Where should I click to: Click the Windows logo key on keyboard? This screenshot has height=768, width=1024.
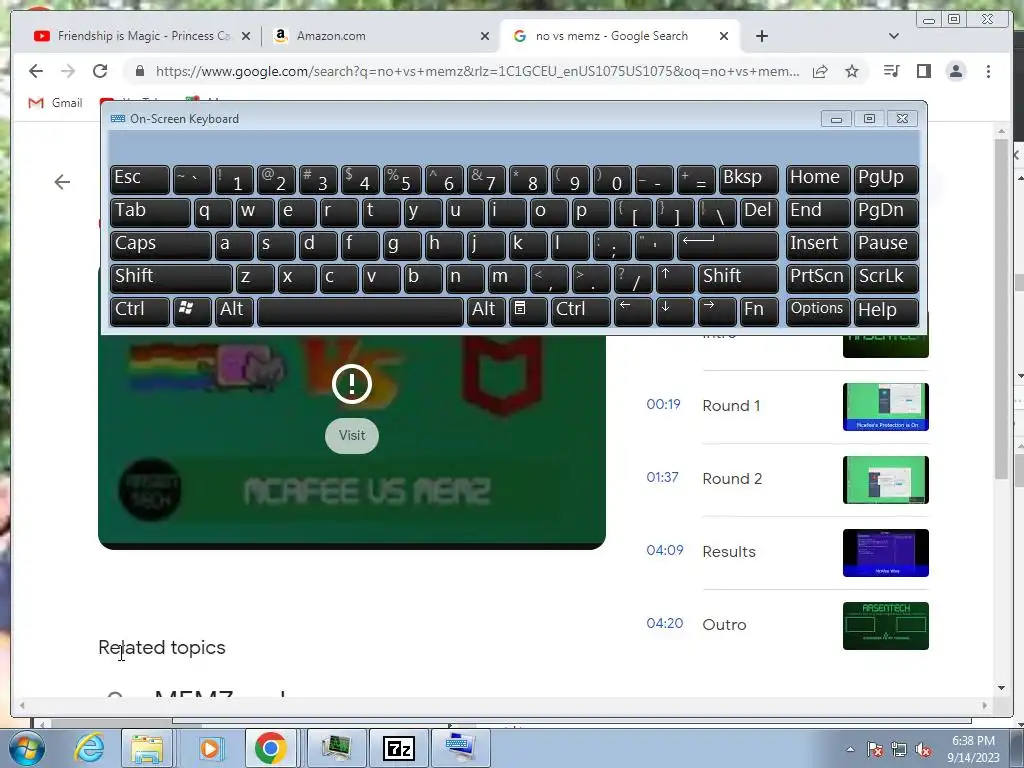pyautogui.click(x=192, y=311)
